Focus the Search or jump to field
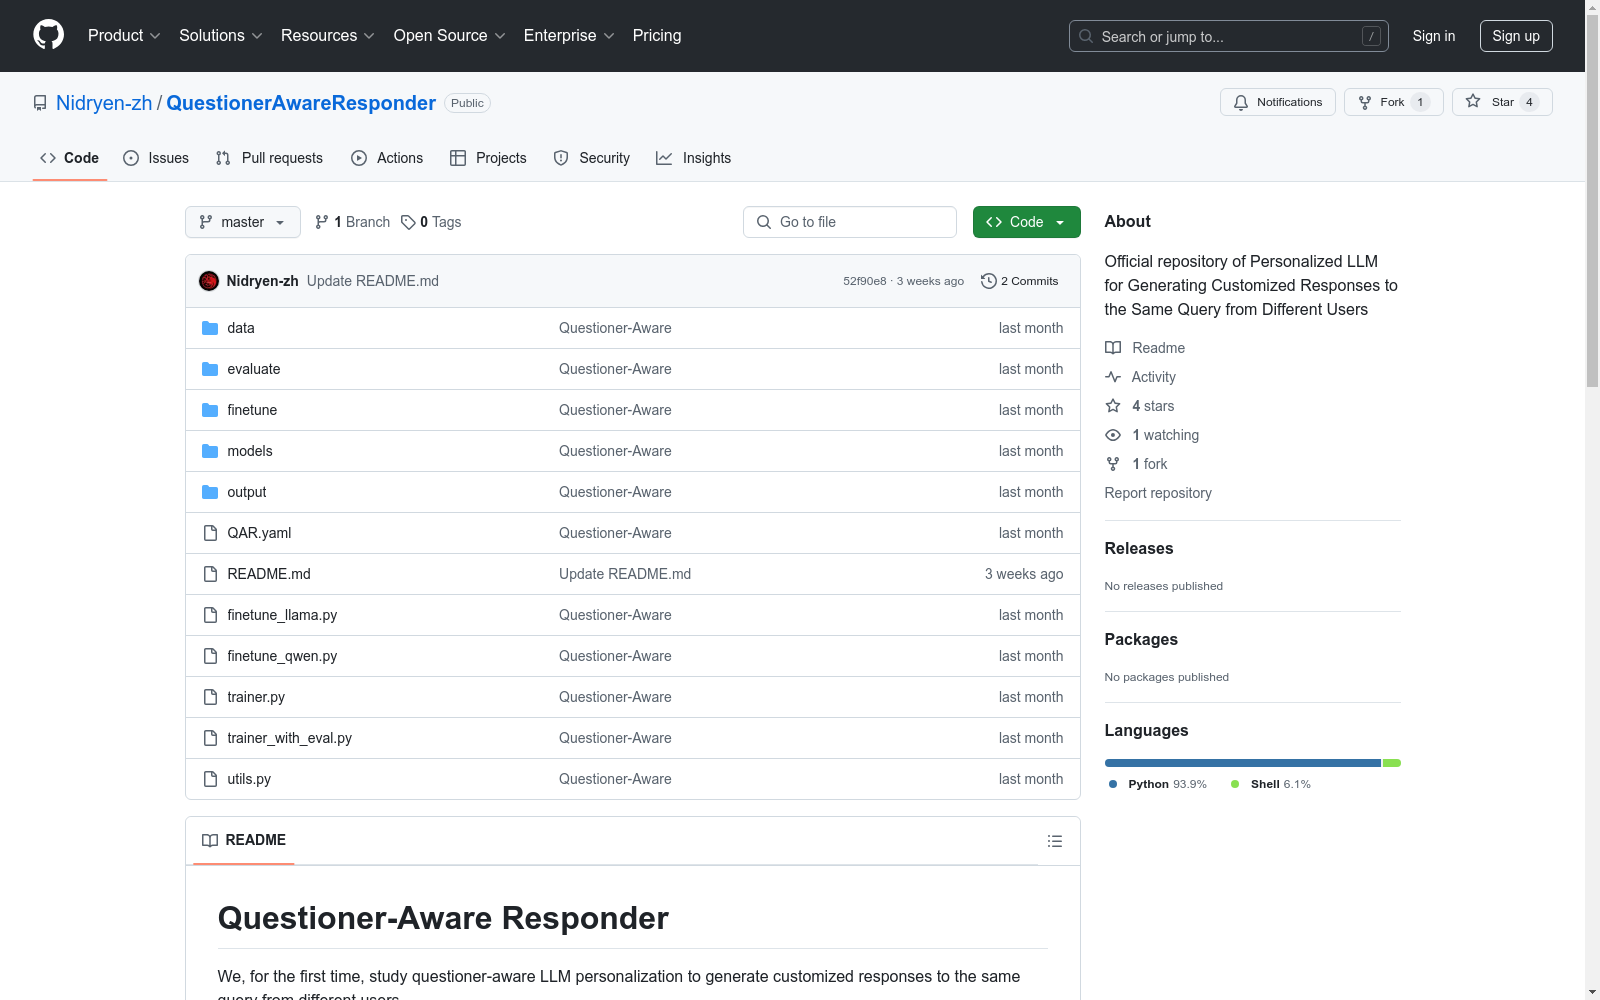Viewport: 1600px width, 1000px height. (1228, 36)
